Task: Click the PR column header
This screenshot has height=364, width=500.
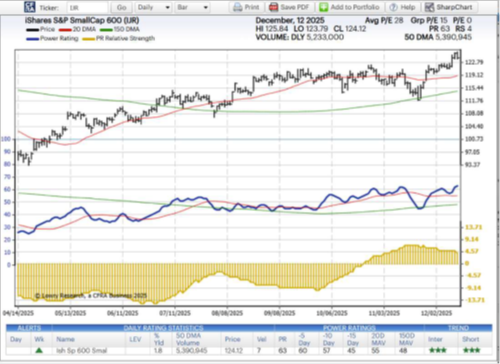Action: (283, 339)
